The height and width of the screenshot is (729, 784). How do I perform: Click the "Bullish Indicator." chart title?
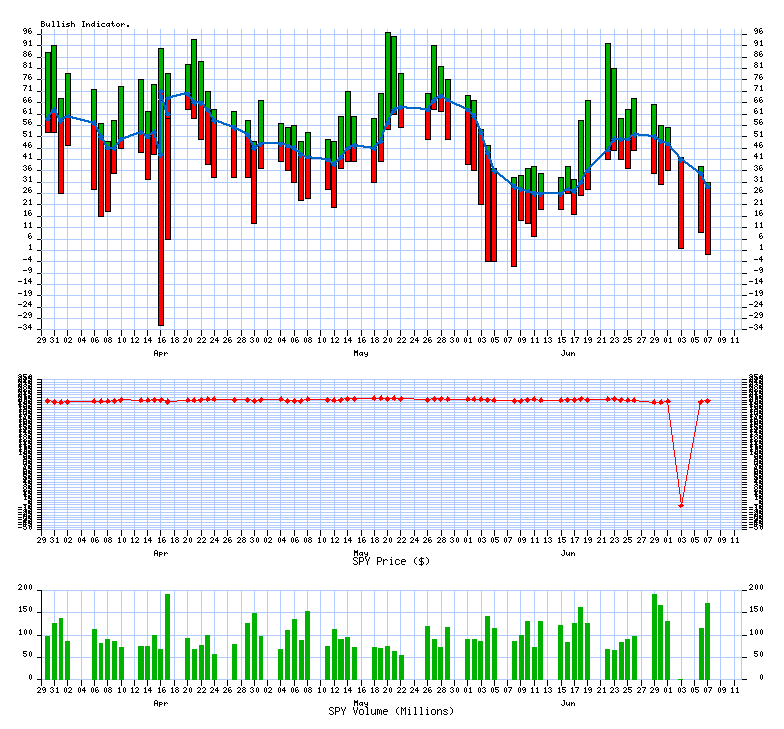pos(85,24)
